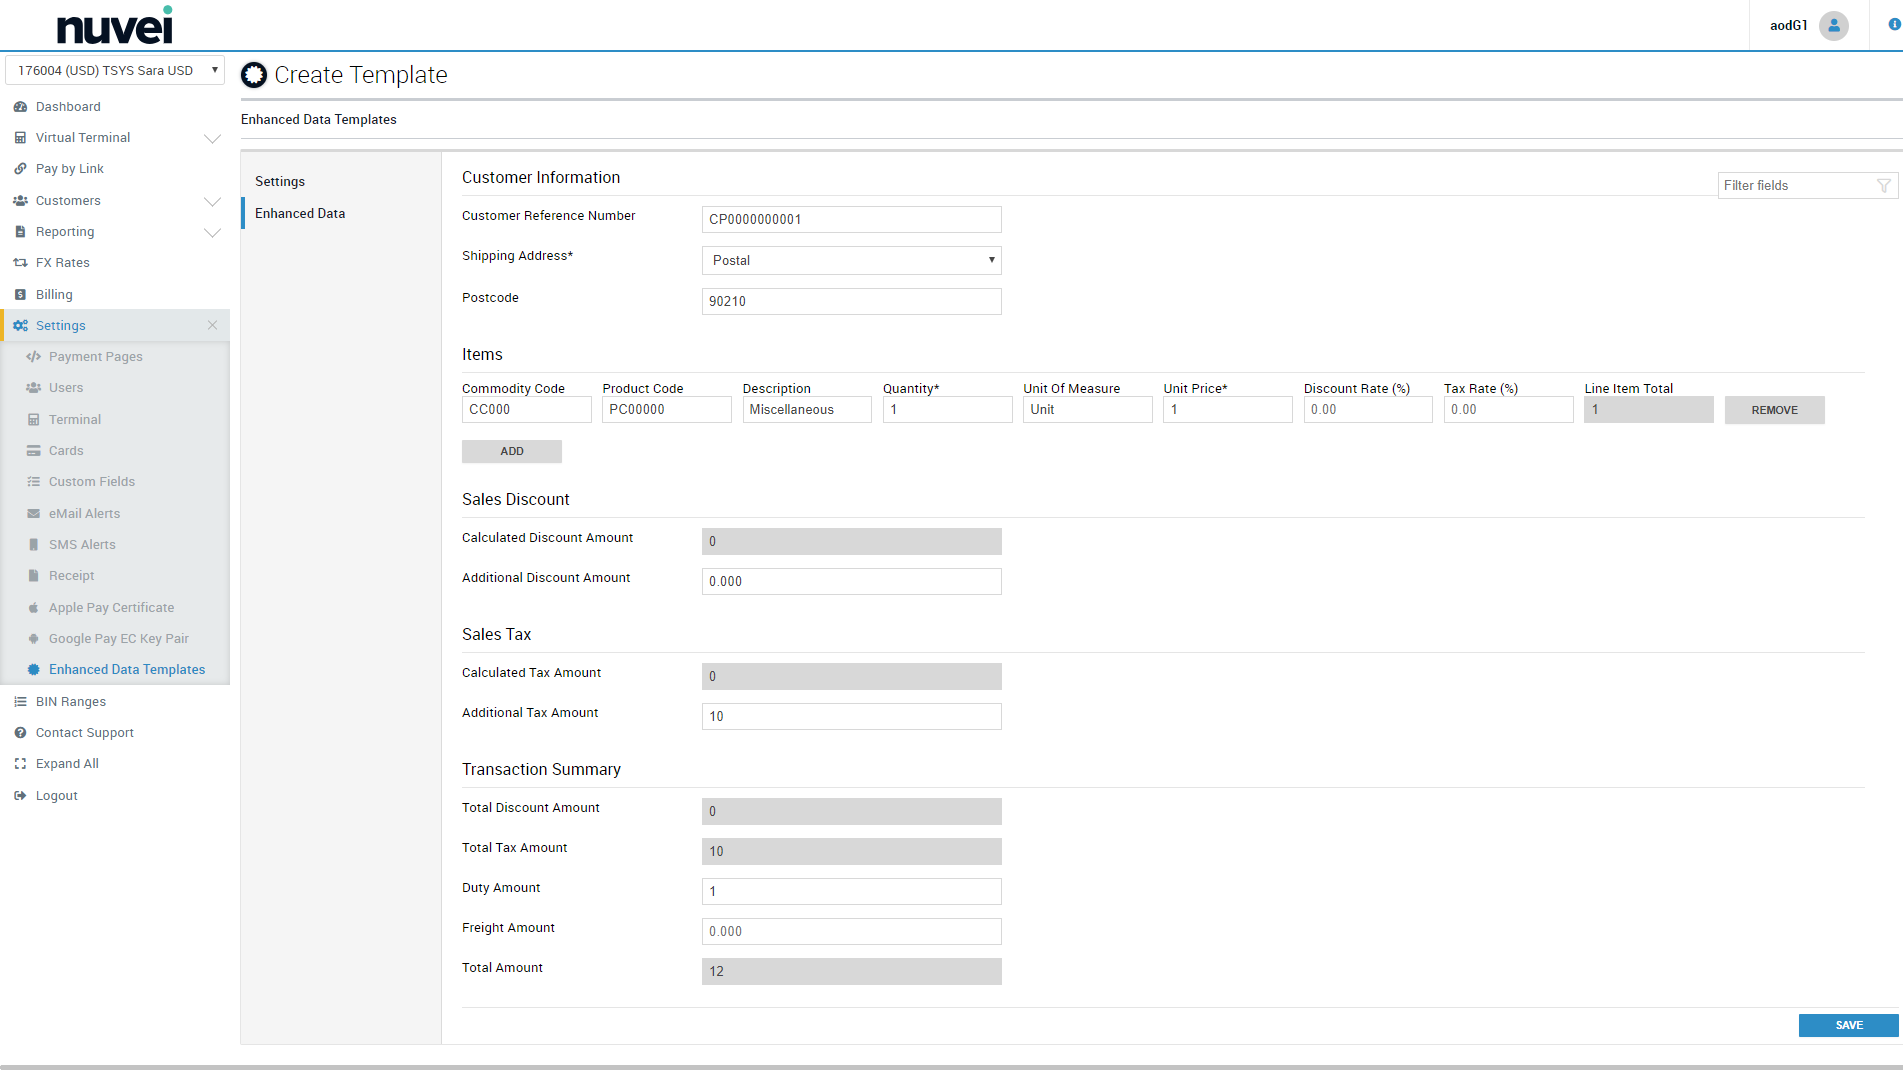
Task: Save the template with SAVE button
Action: click(1848, 1025)
